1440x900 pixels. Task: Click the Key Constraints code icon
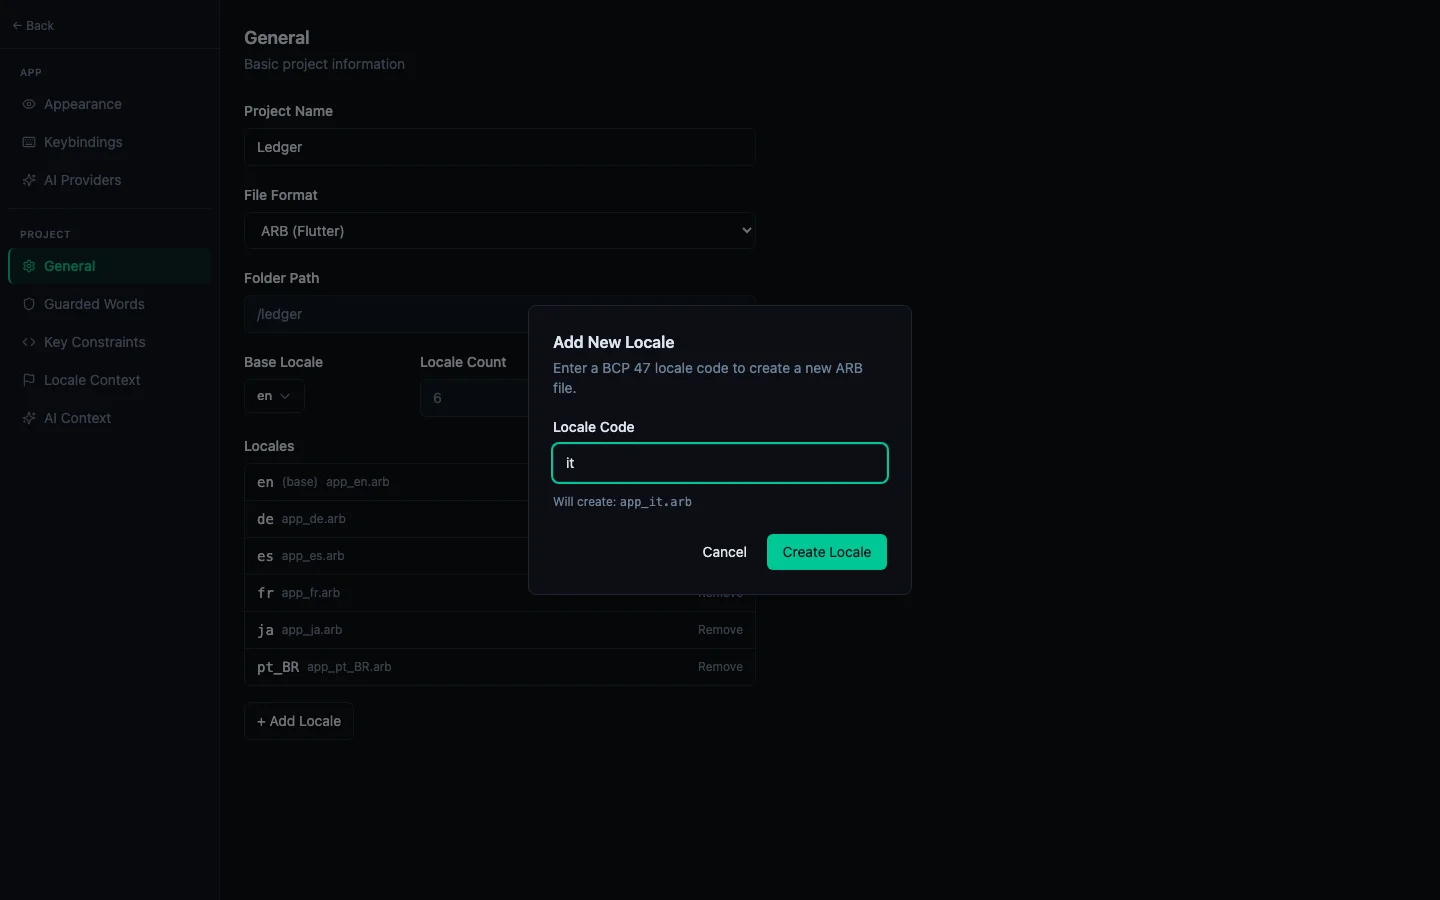[x=29, y=342]
